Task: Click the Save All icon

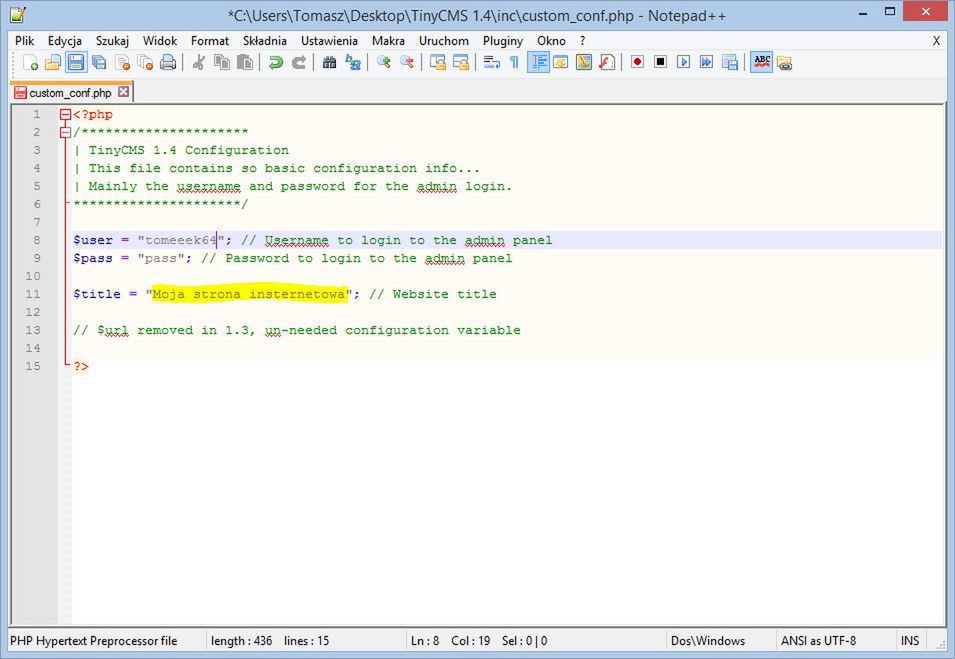Action: 99,62
